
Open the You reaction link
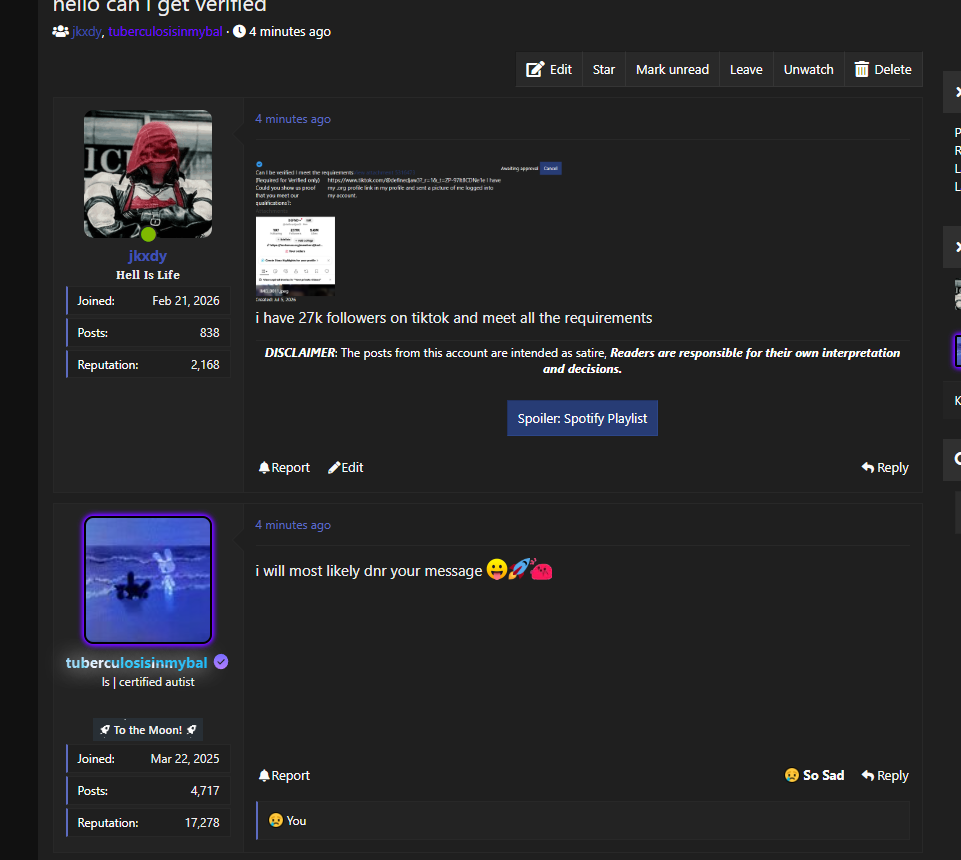click(x=296, y=821)
